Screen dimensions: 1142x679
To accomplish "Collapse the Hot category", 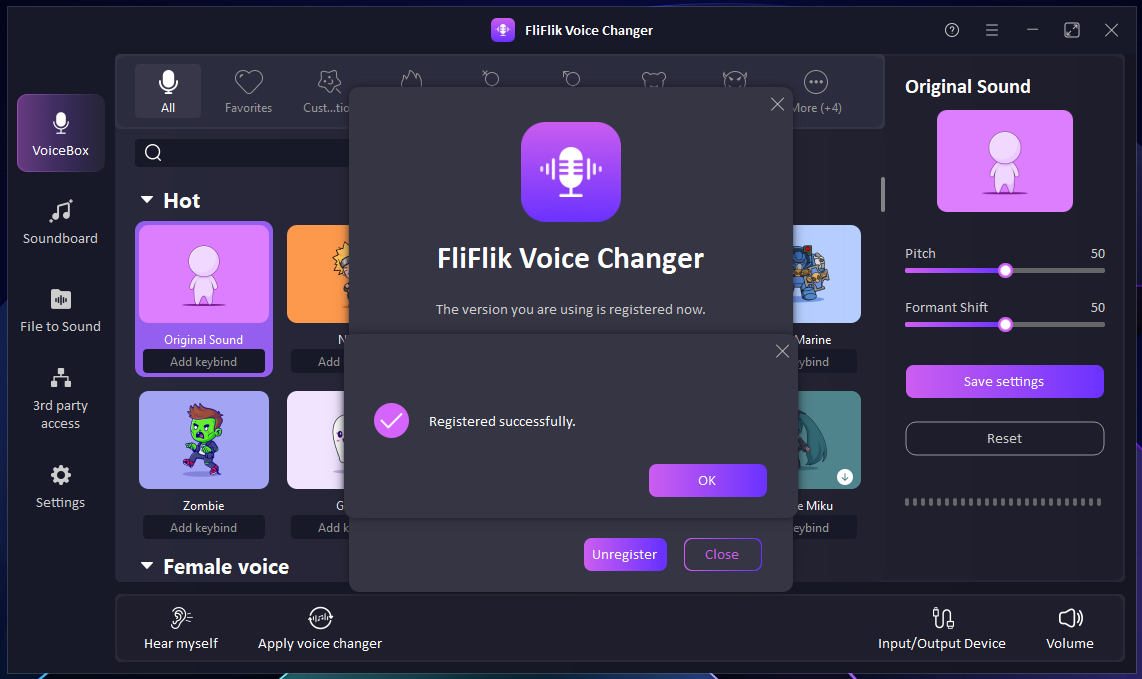I will click(148, 201).
